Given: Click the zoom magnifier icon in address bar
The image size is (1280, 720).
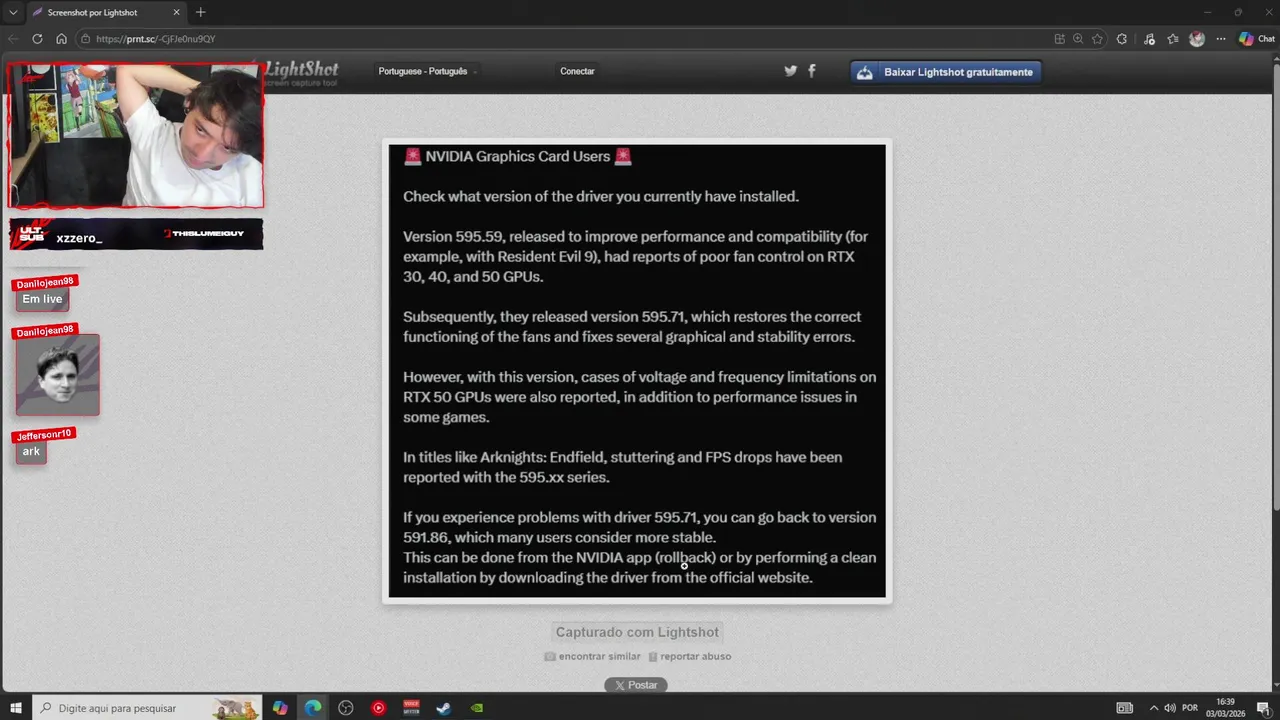Looking at the screenshot, I should click(x=1078, y=39).
